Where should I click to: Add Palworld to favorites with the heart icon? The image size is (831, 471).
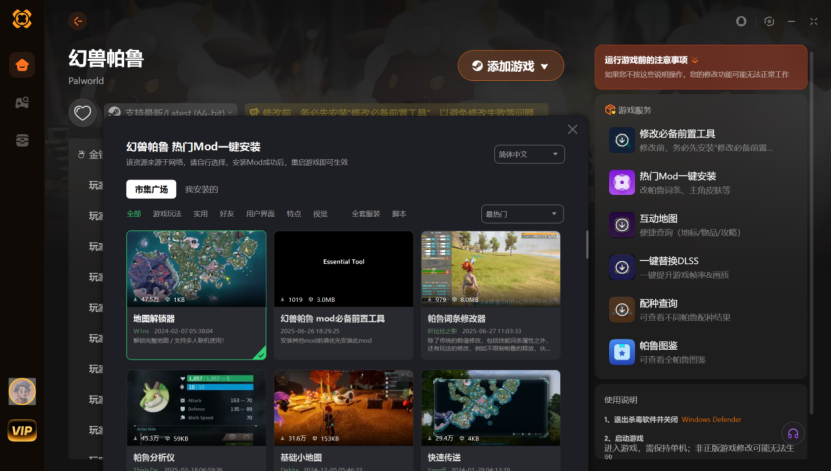point(82,113)
